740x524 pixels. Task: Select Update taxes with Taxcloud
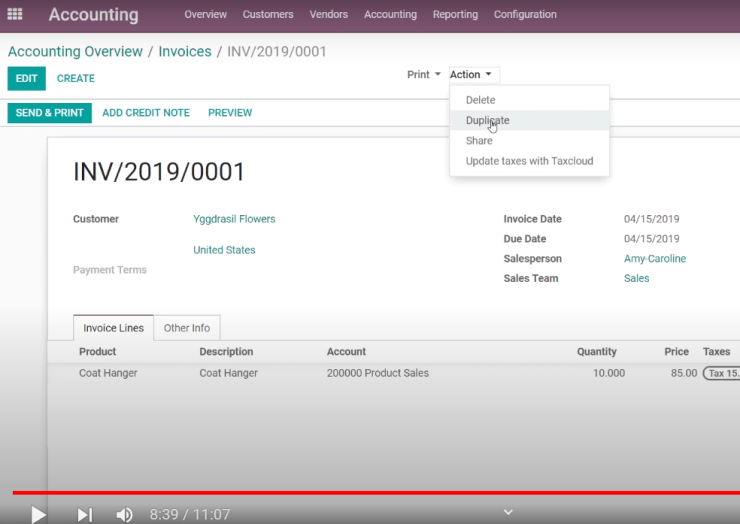pyautogui.click(x=530, y=161)
